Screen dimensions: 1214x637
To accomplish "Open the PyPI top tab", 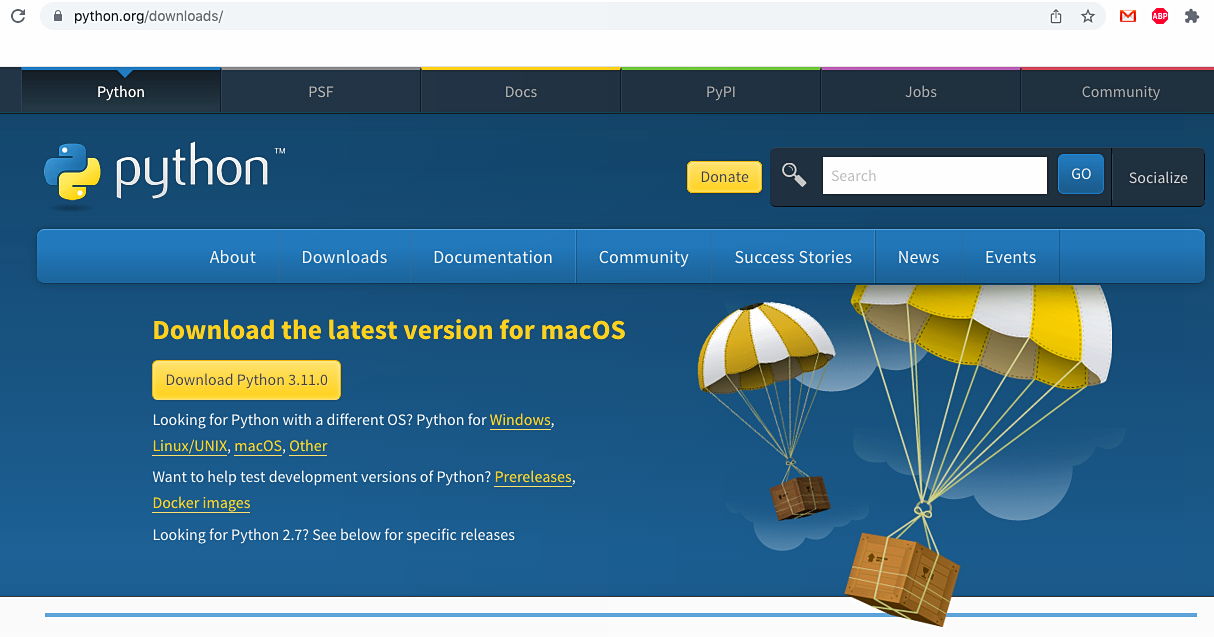I will [721, 91].
